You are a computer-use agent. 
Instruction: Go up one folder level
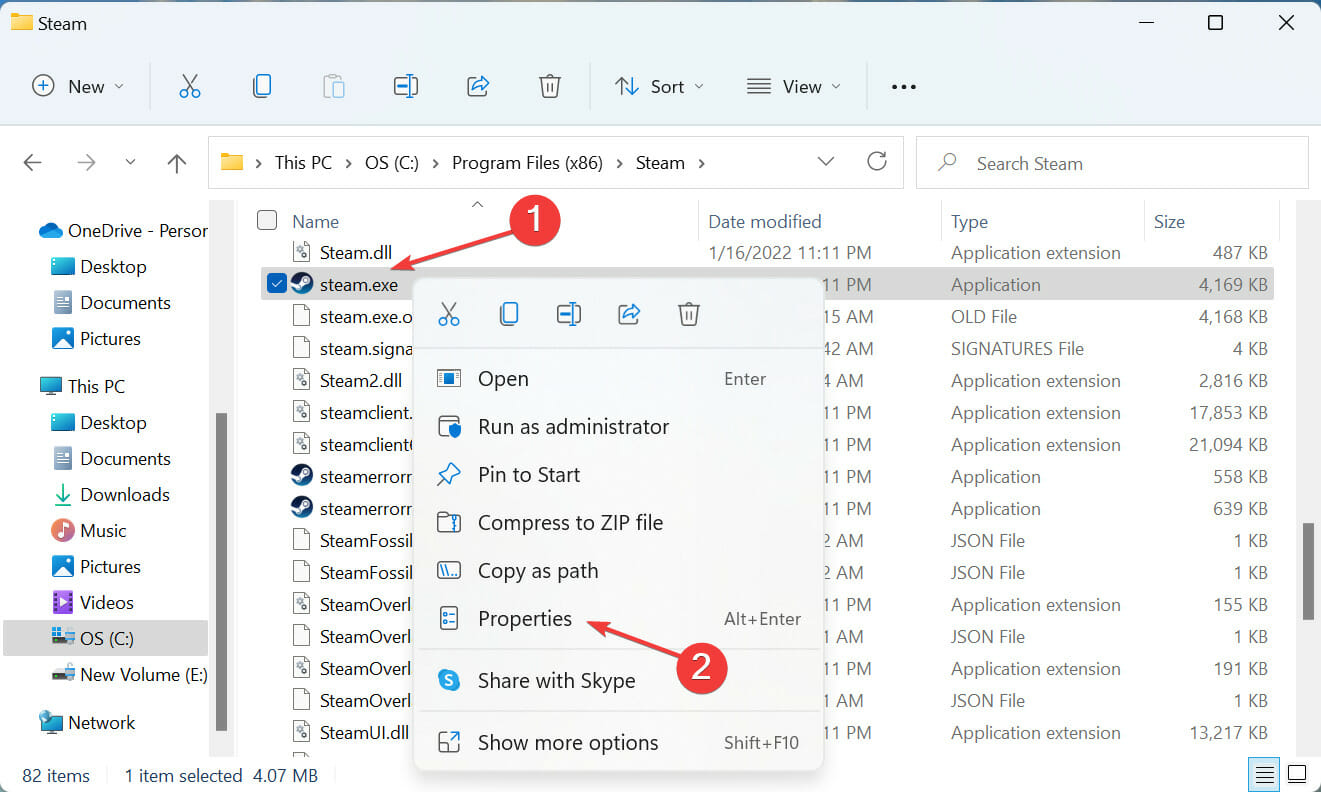click(x=177, y=163)
